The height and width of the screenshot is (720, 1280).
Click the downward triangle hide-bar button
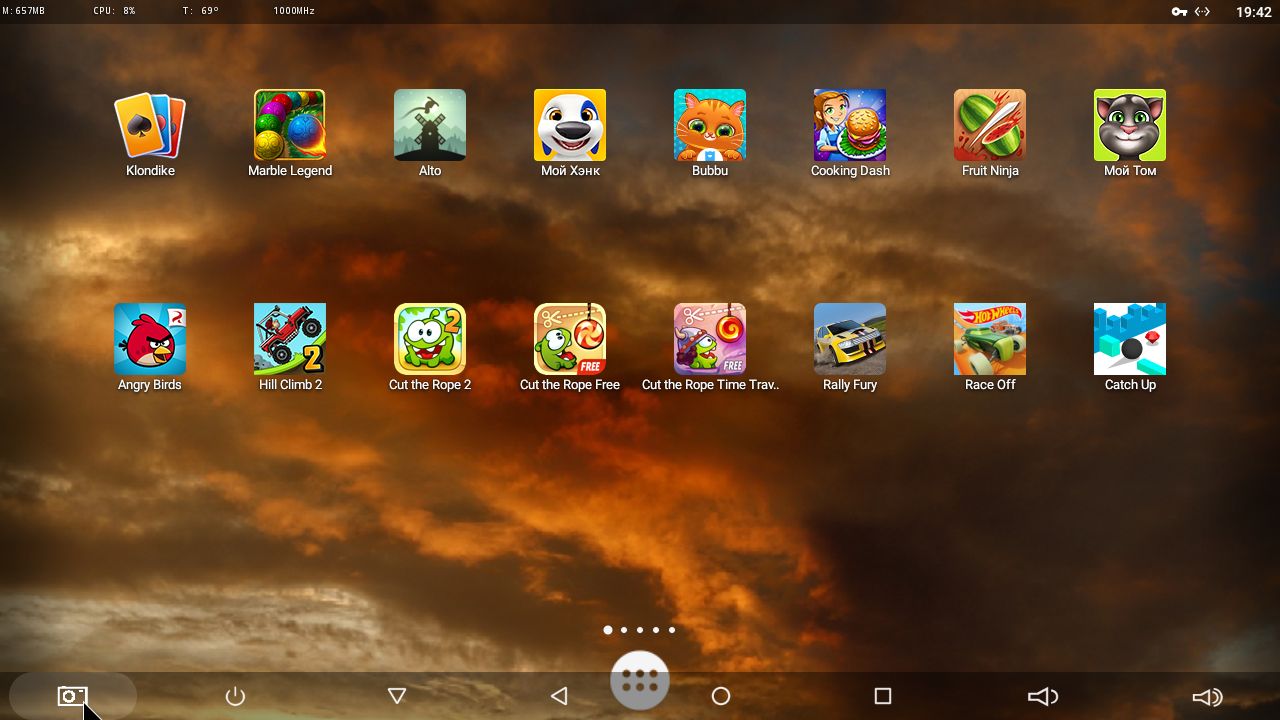(x=396, y=696)
